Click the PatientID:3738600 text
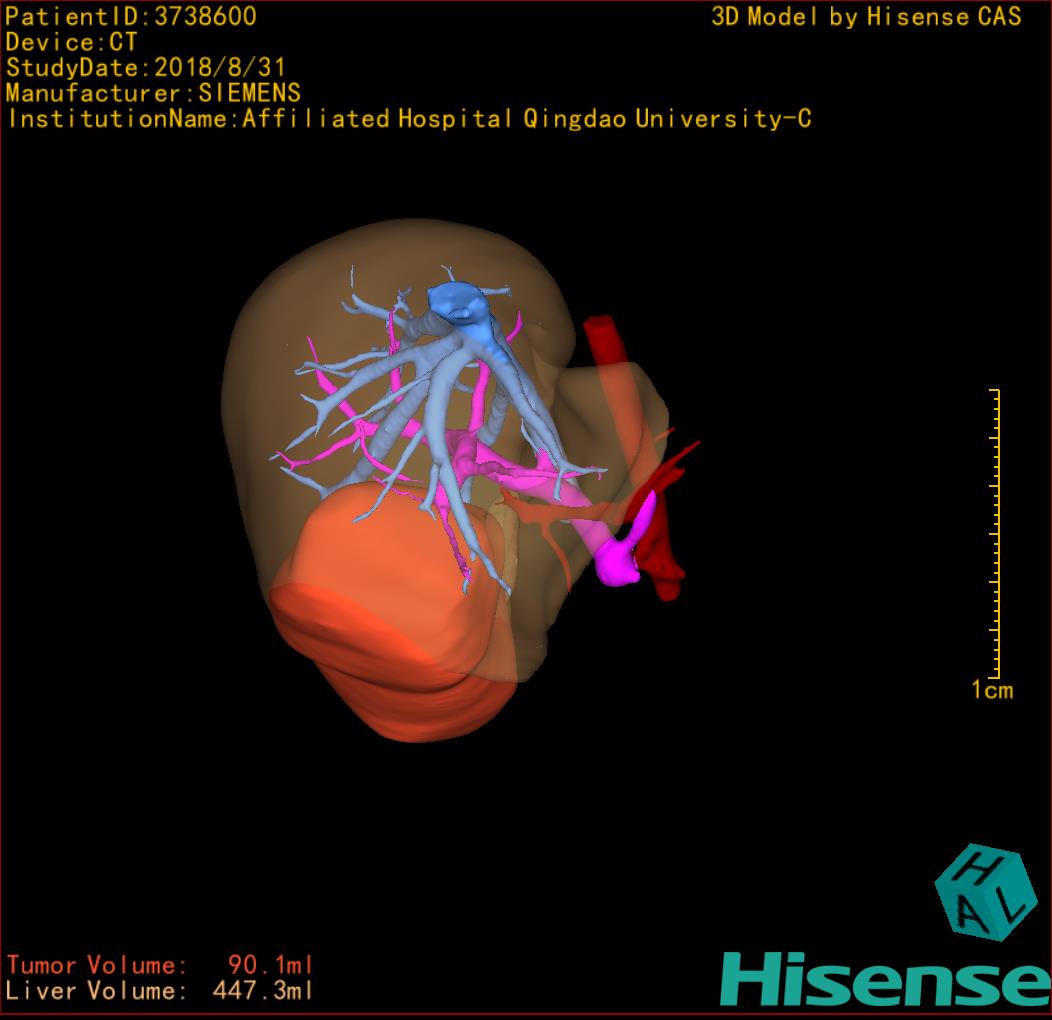Image resolution: width=1052 pixels, height=1020 pixels. 131,16
